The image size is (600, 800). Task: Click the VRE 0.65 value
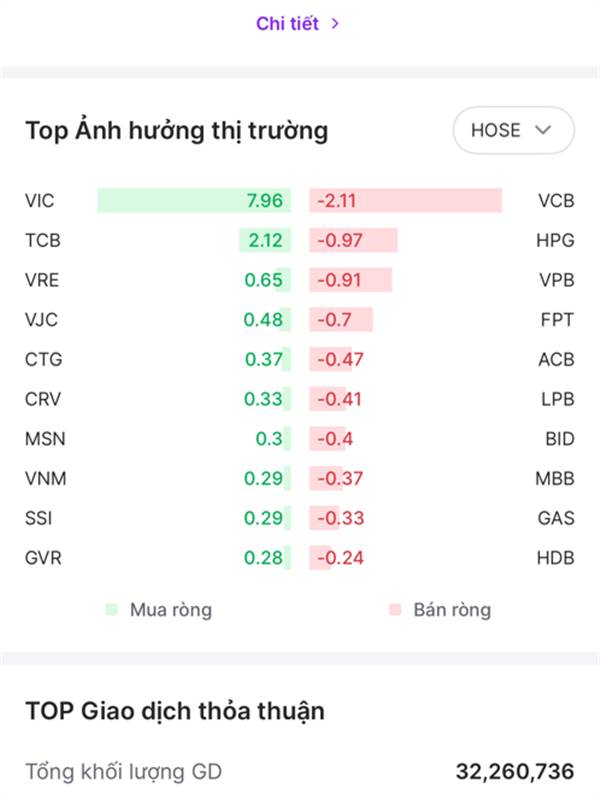pyautogui.click(x=264, y=280)
